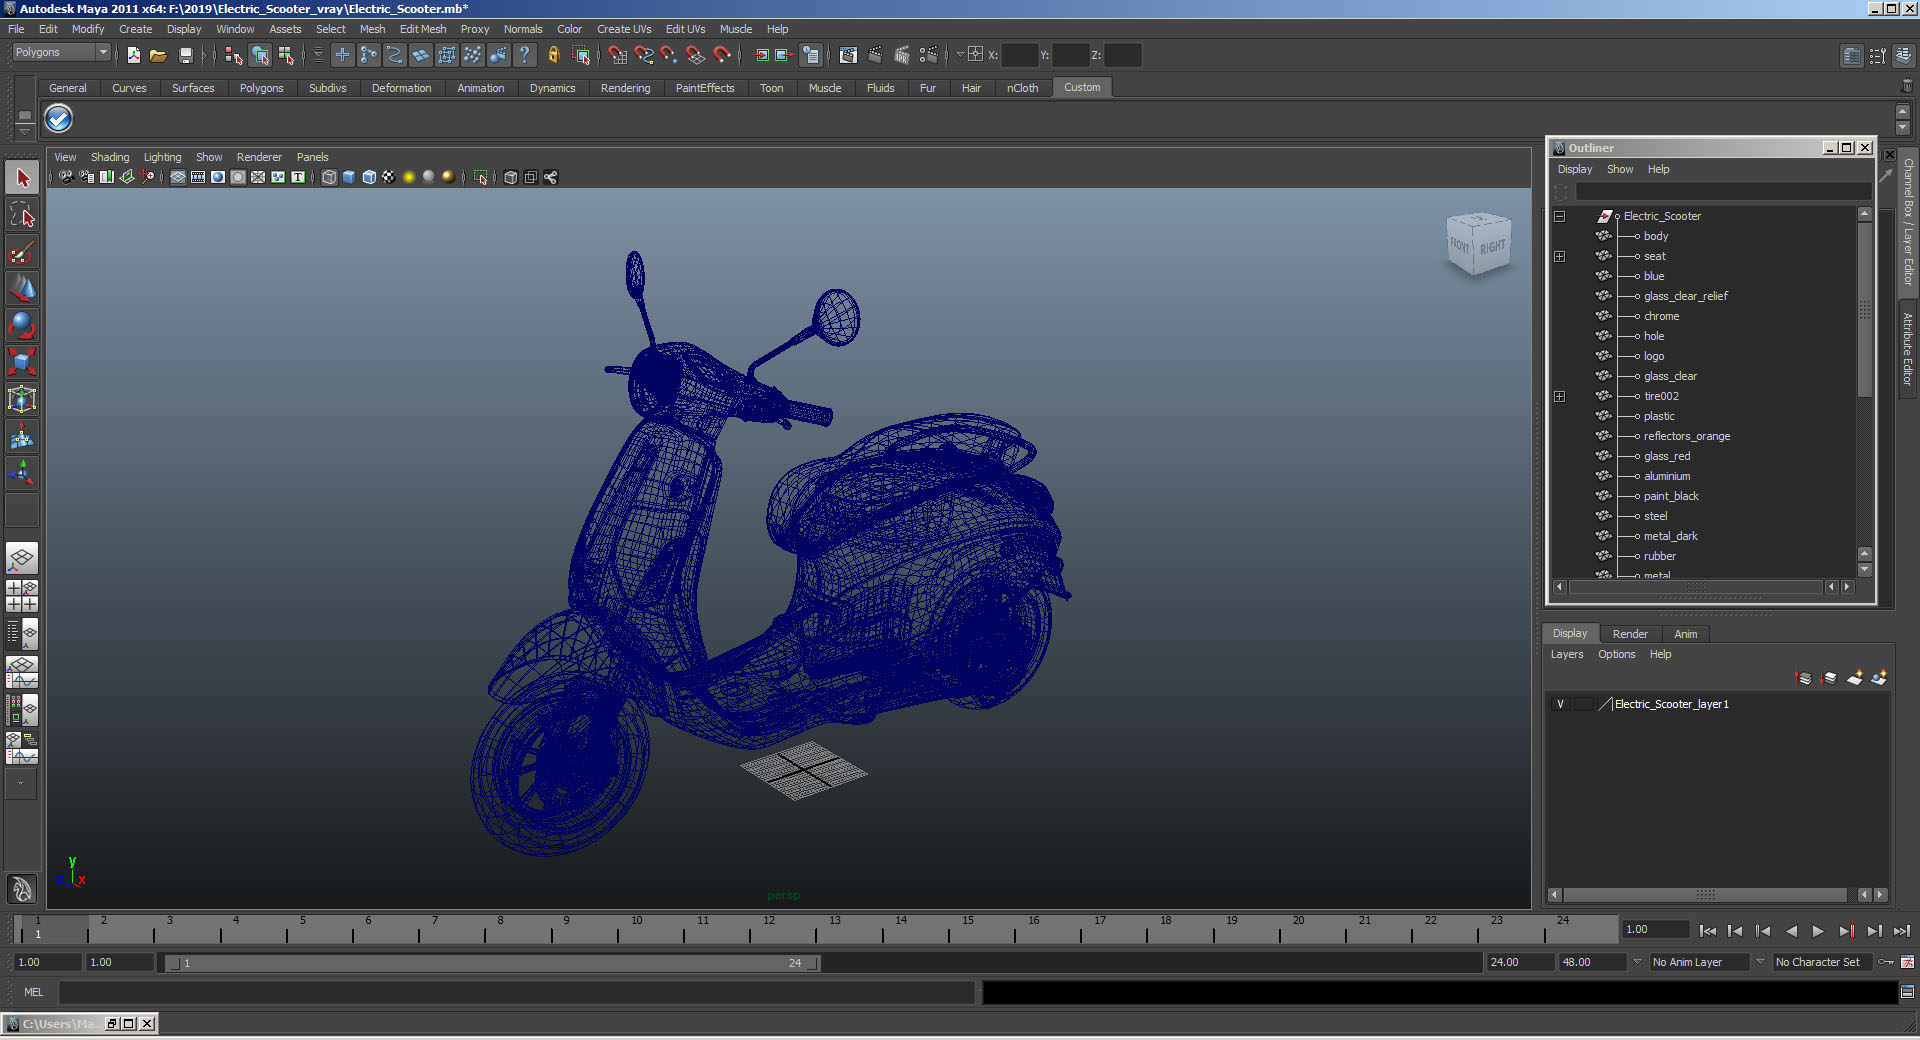Open the Create UVs menu

pyautogui.click(x=624, y=29)
